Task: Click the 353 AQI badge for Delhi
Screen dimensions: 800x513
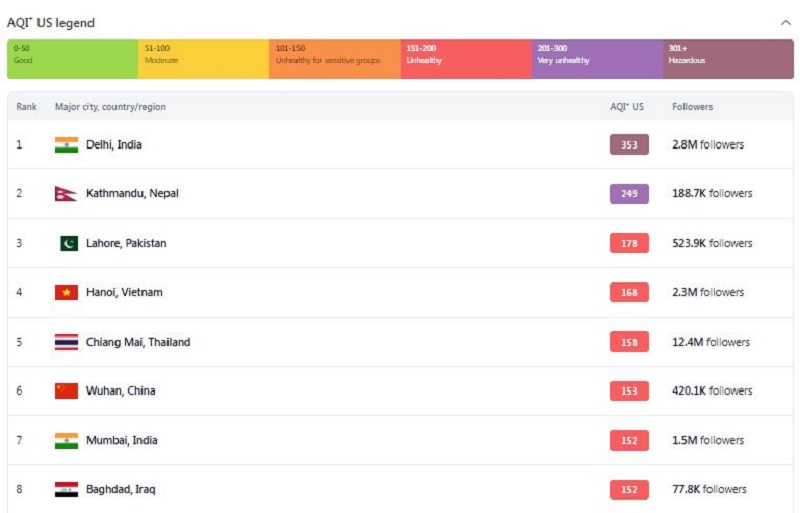Action: 629,145
